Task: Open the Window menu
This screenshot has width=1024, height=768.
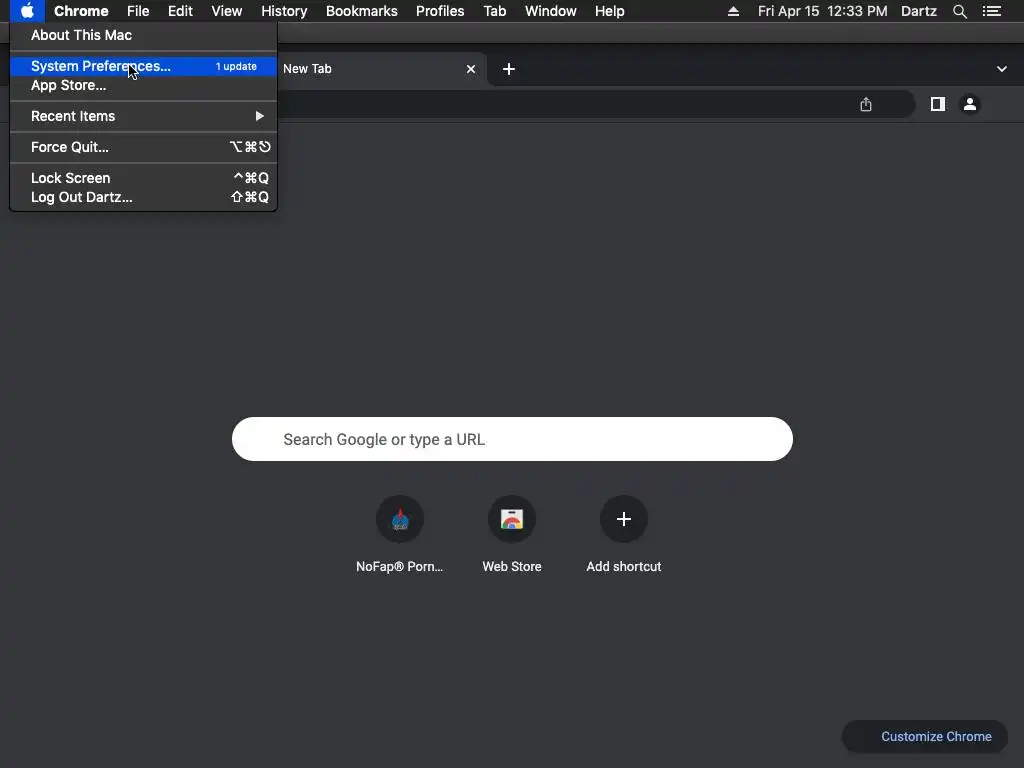Action: 551,11
